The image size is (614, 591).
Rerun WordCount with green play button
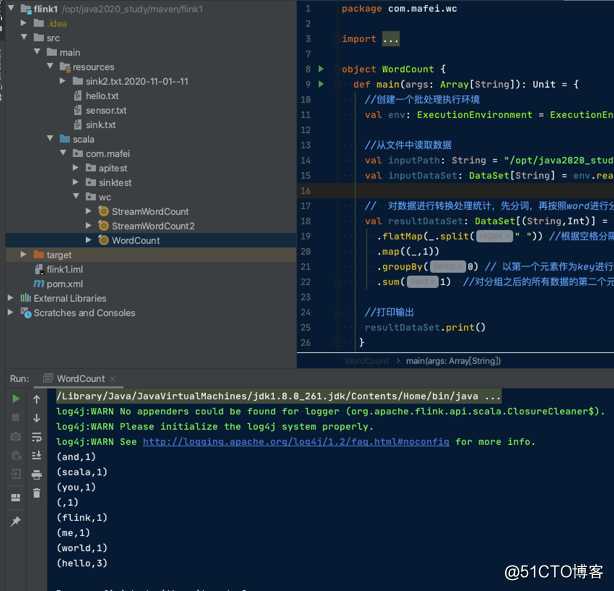(x=16, y=399)
